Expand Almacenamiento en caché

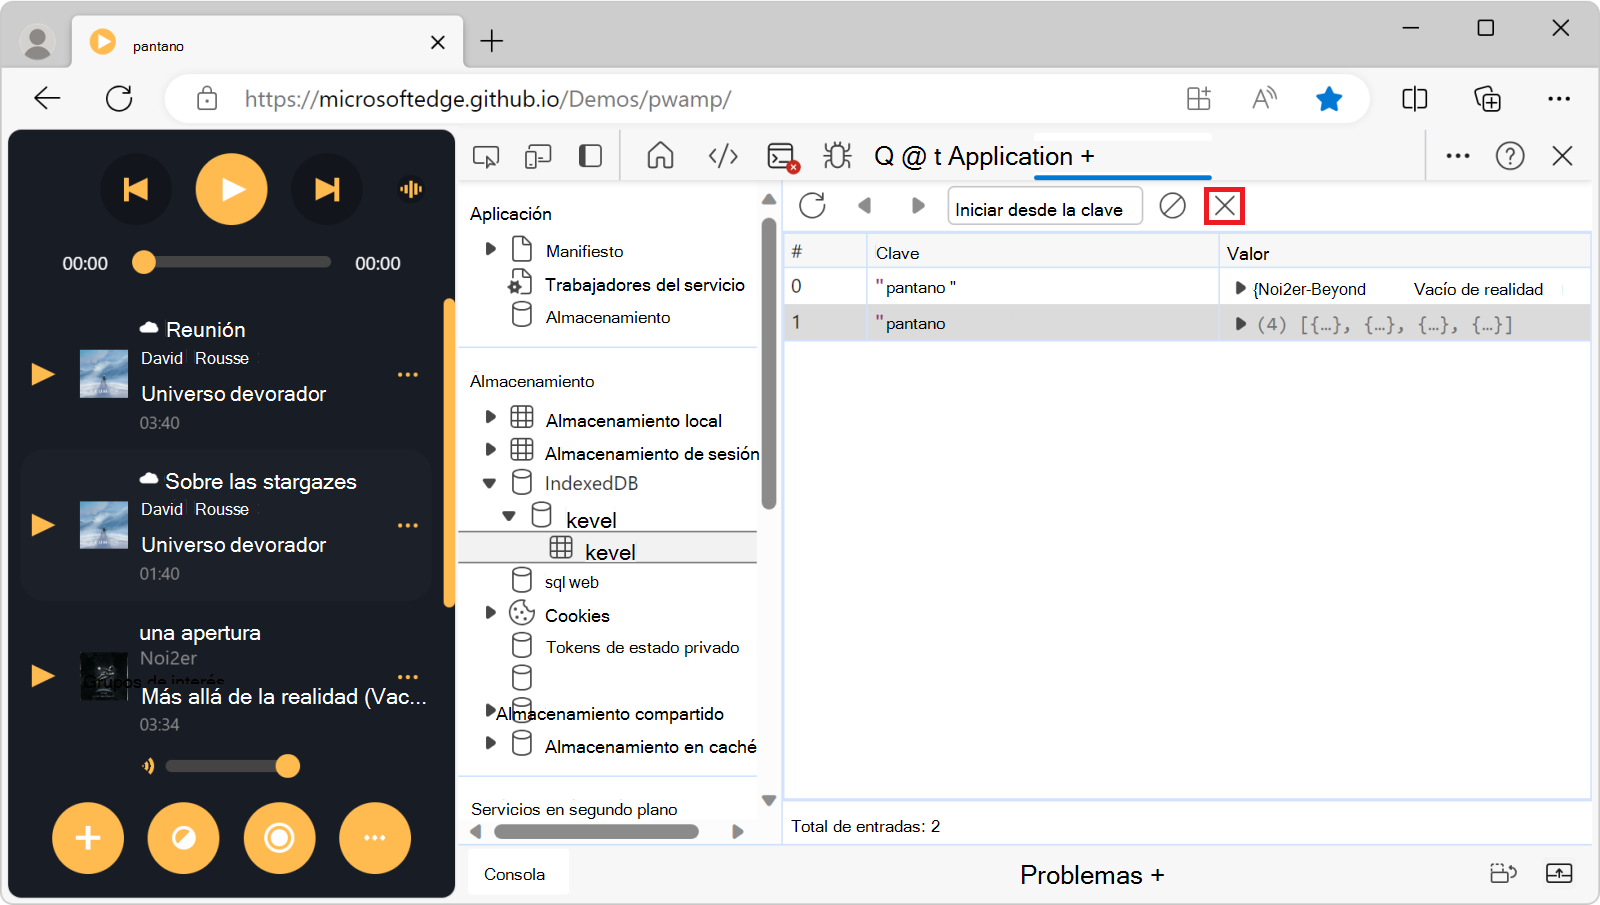click(x=490, y=743)
